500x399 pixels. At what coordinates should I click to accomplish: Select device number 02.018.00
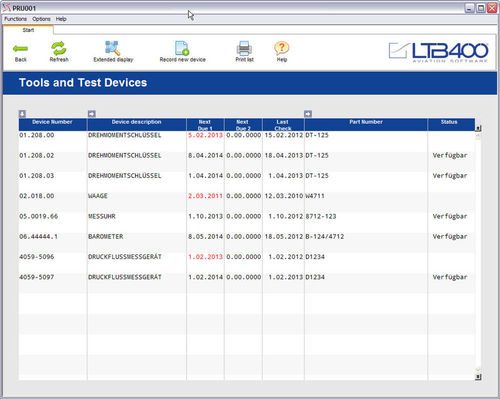point(37,196)
